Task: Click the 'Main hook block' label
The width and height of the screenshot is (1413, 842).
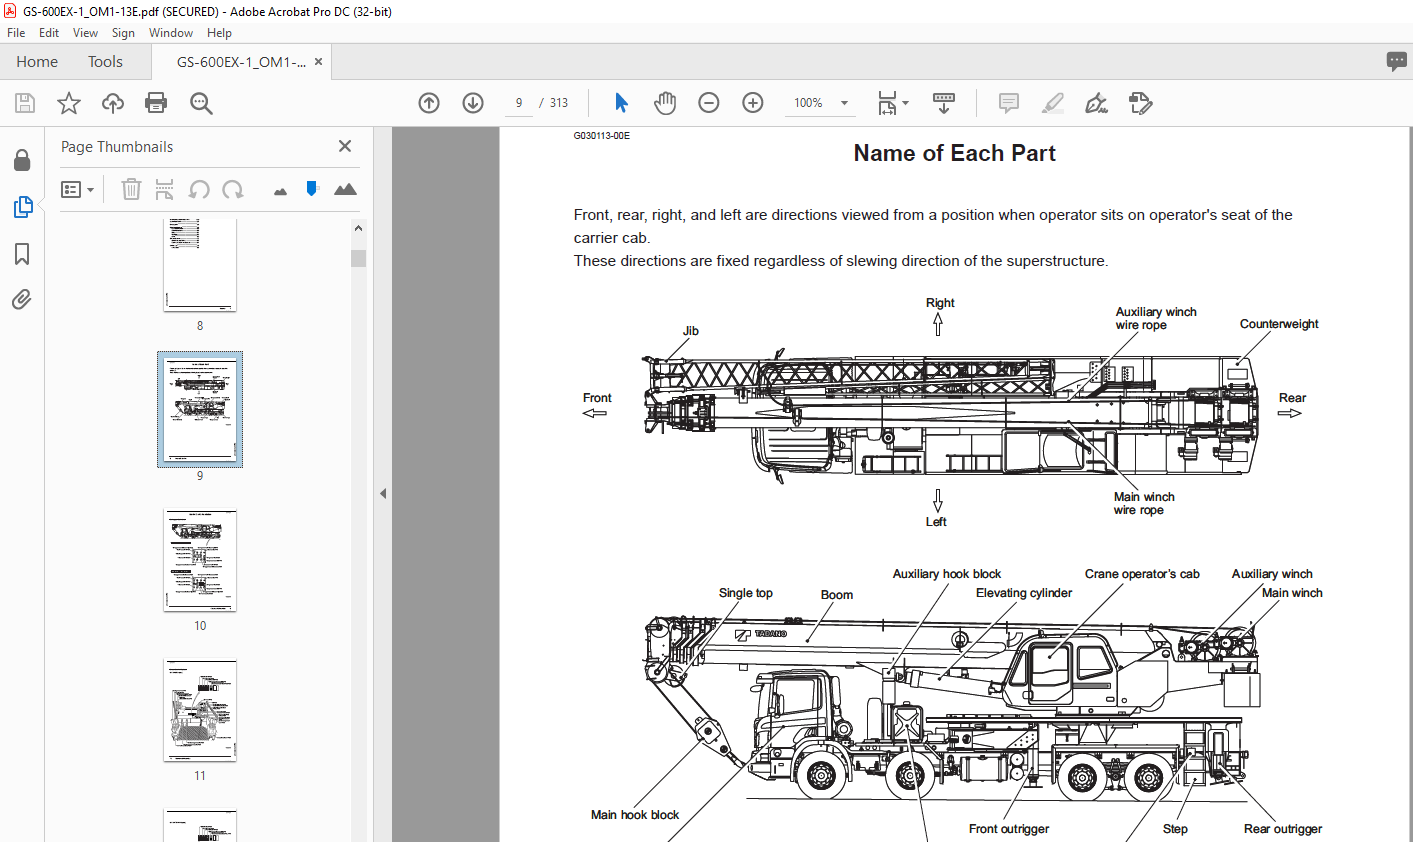Action: 635,815
